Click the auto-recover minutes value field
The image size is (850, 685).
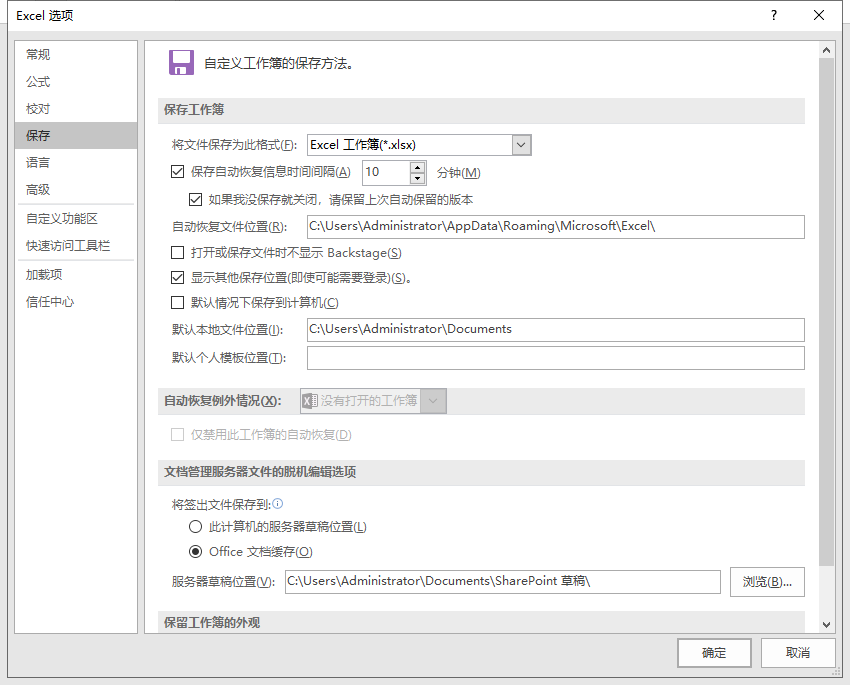[x=386, y=172]
